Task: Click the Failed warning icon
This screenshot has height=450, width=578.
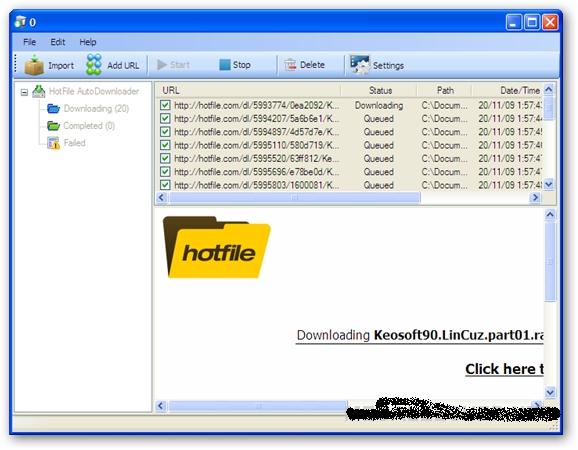Action: pyautogui.click(x=53, y=143)
